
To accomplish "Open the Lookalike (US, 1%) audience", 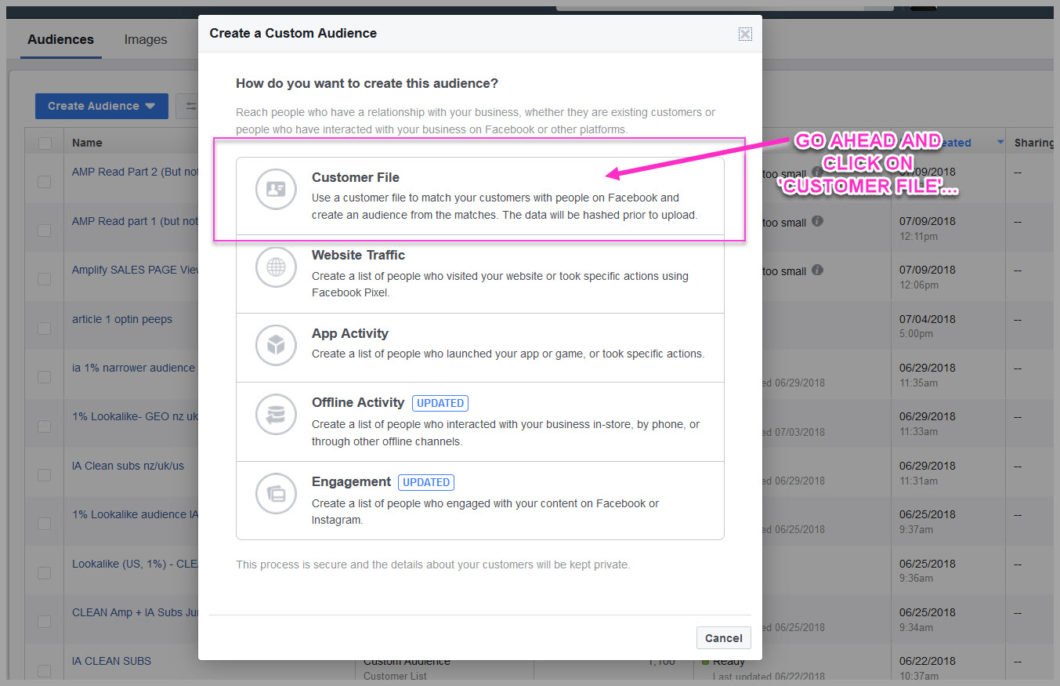I will point(135,564).
